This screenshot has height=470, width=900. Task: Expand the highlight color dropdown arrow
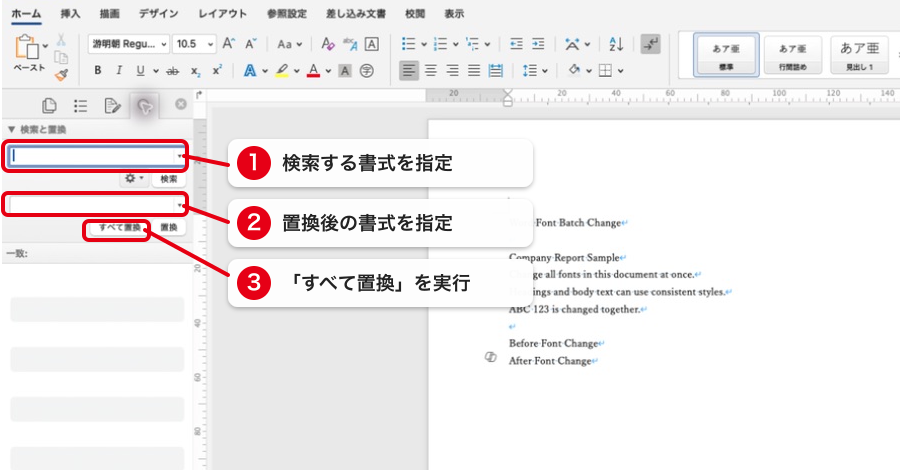pyautogui.click(x=297, y=71)
